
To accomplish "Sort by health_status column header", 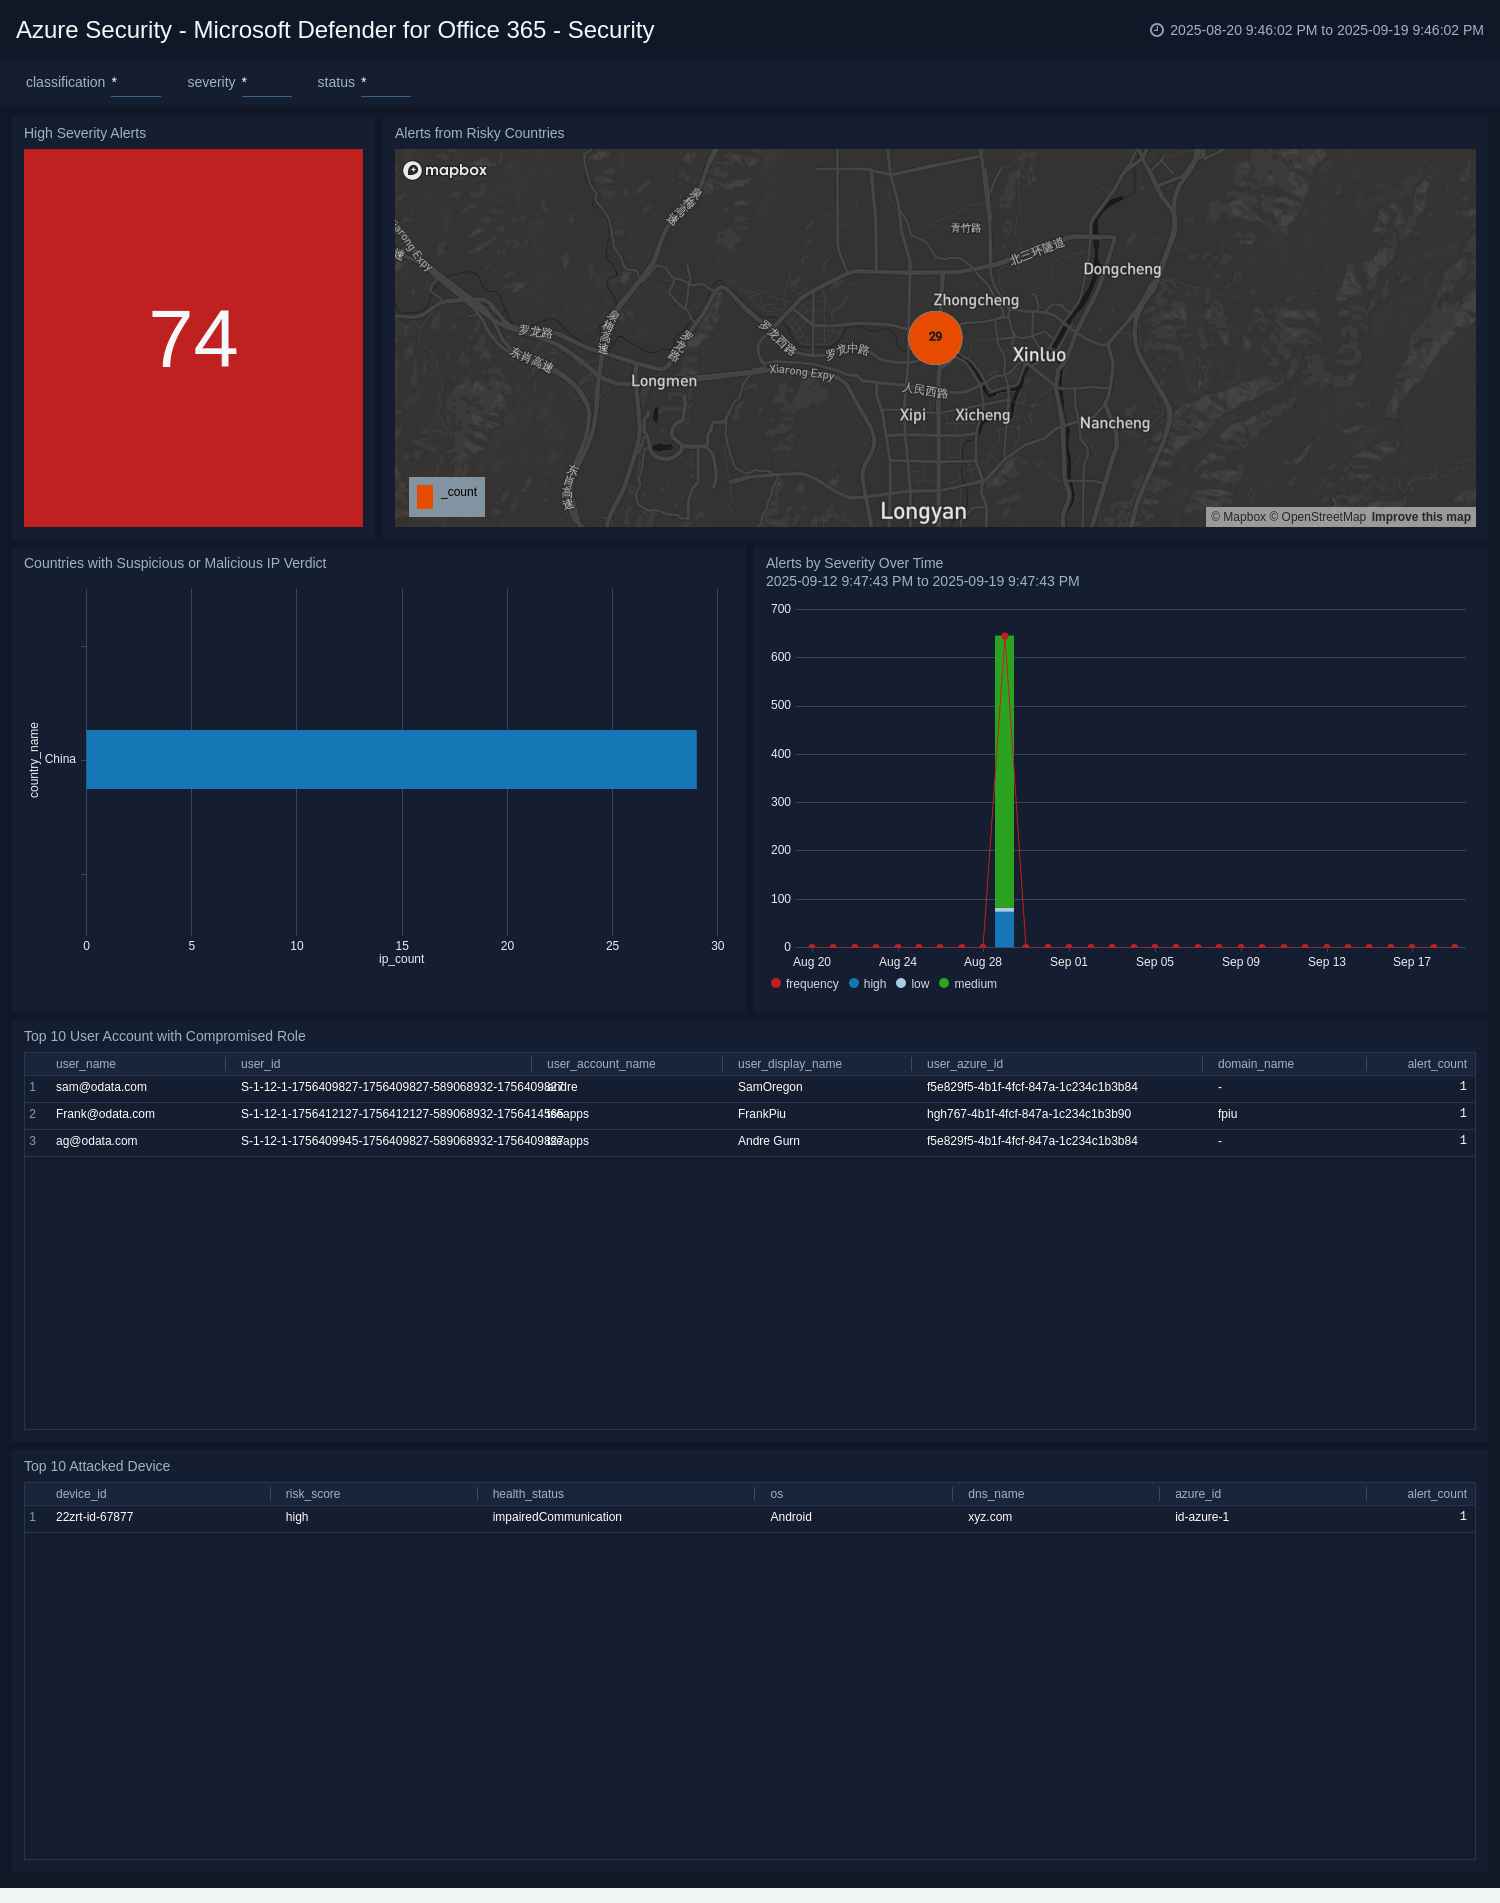I will pos(528,1494).
